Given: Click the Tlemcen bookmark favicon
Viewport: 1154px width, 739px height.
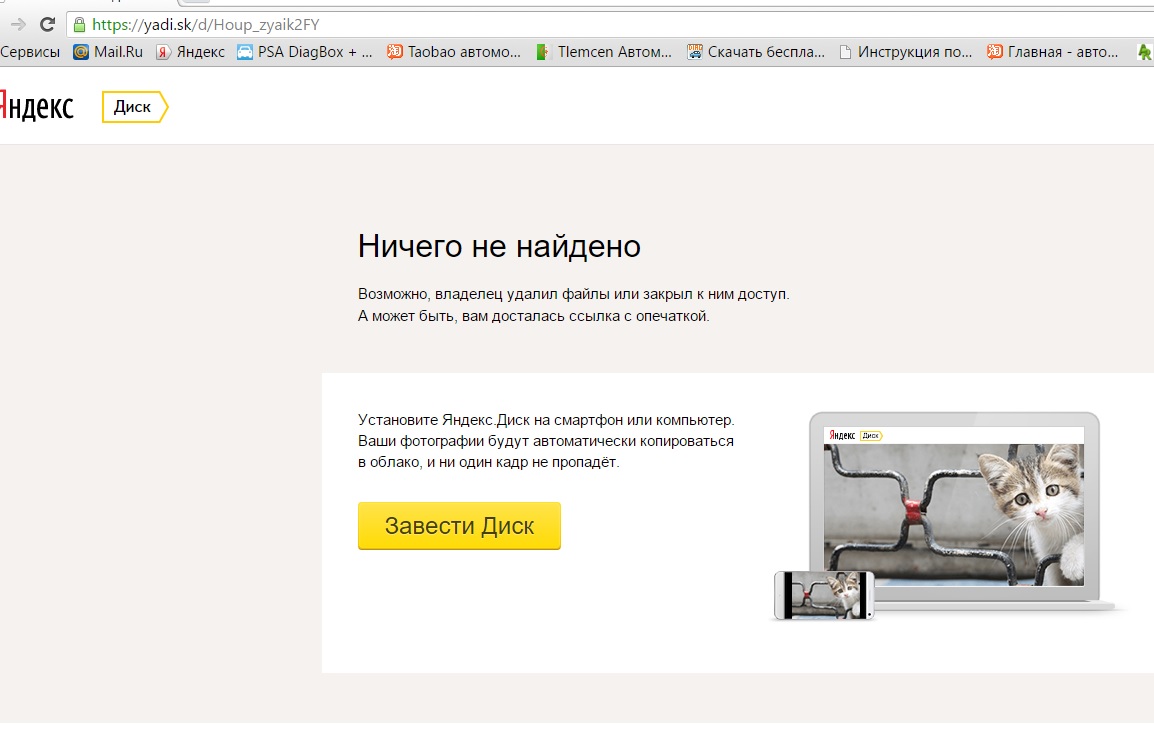Looking at the screenshot, I should pos(543,52).
